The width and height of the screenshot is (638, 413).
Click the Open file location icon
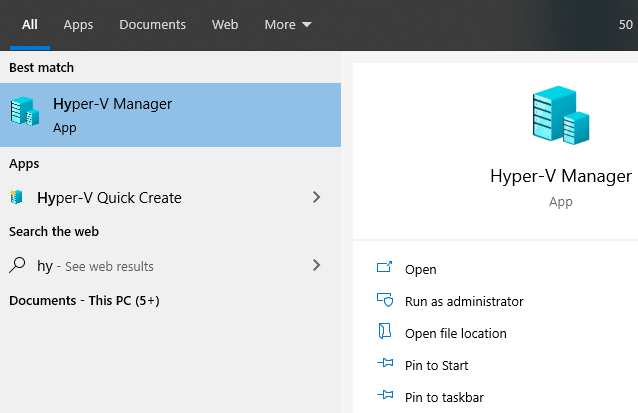(385, 331)
